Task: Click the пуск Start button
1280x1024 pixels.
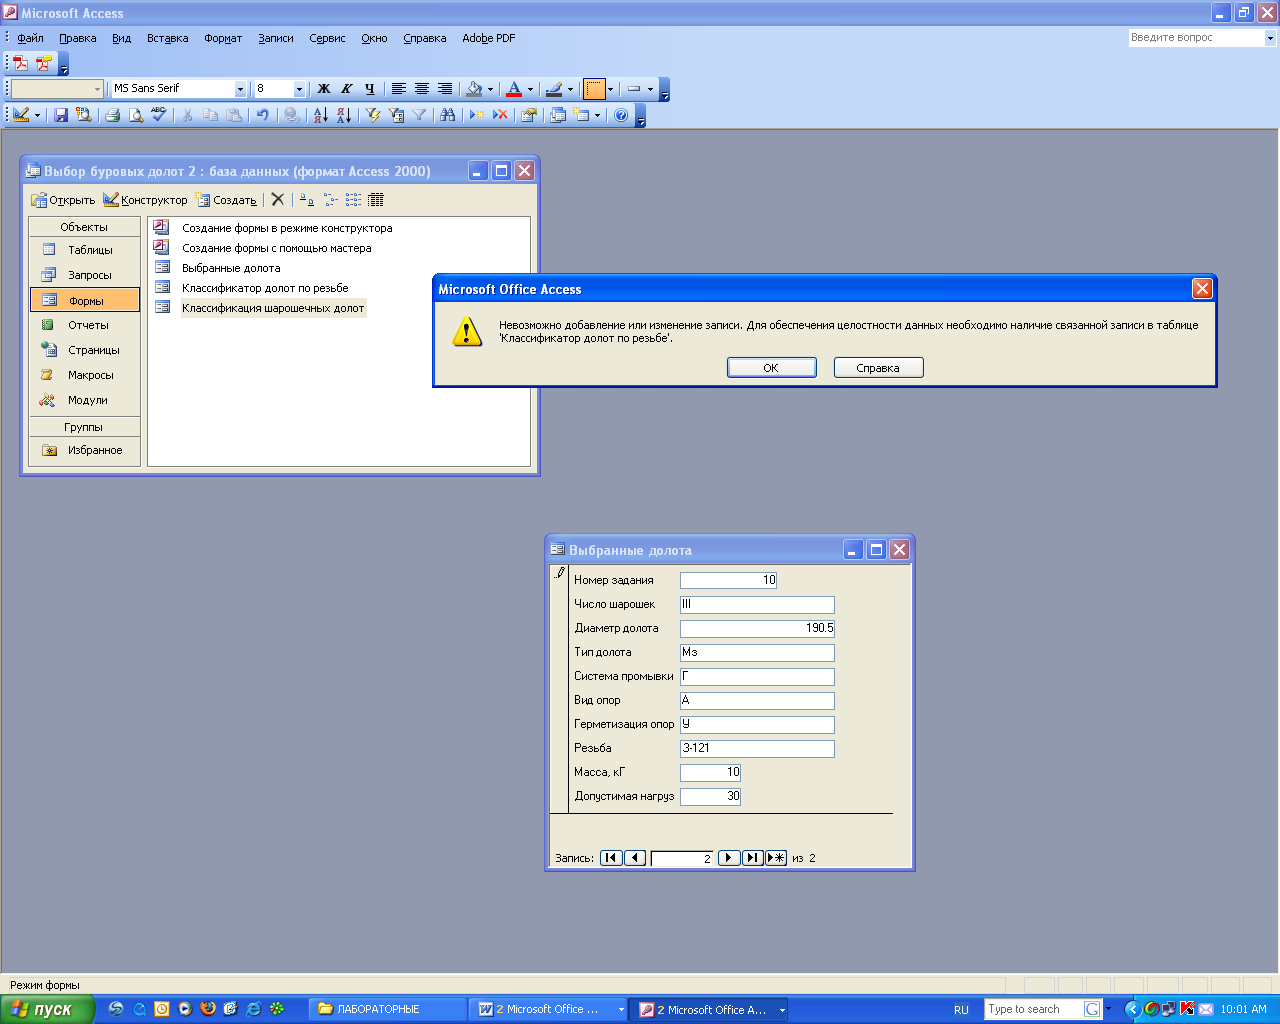Action: point(47,1009)
